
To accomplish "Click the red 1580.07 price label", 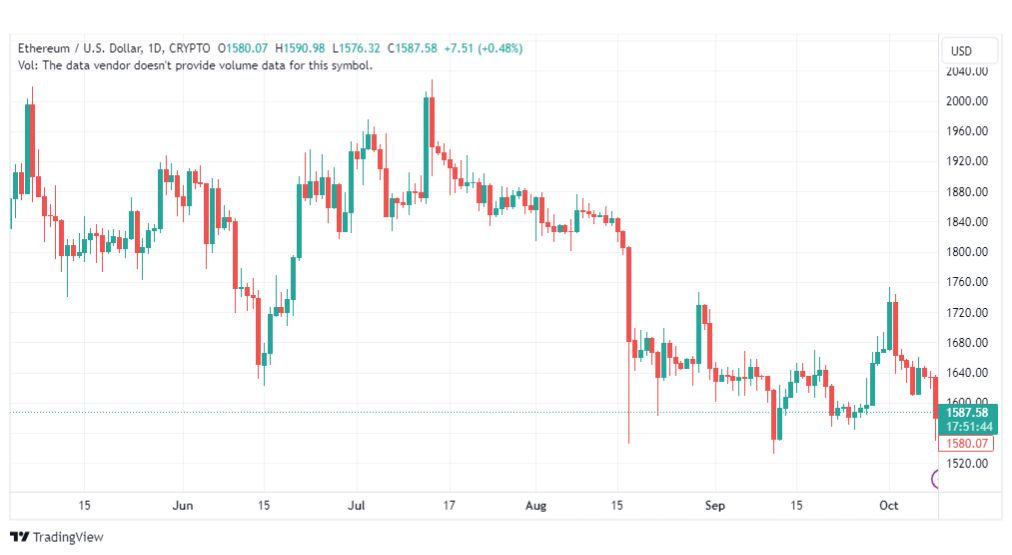I will [966, 443].
